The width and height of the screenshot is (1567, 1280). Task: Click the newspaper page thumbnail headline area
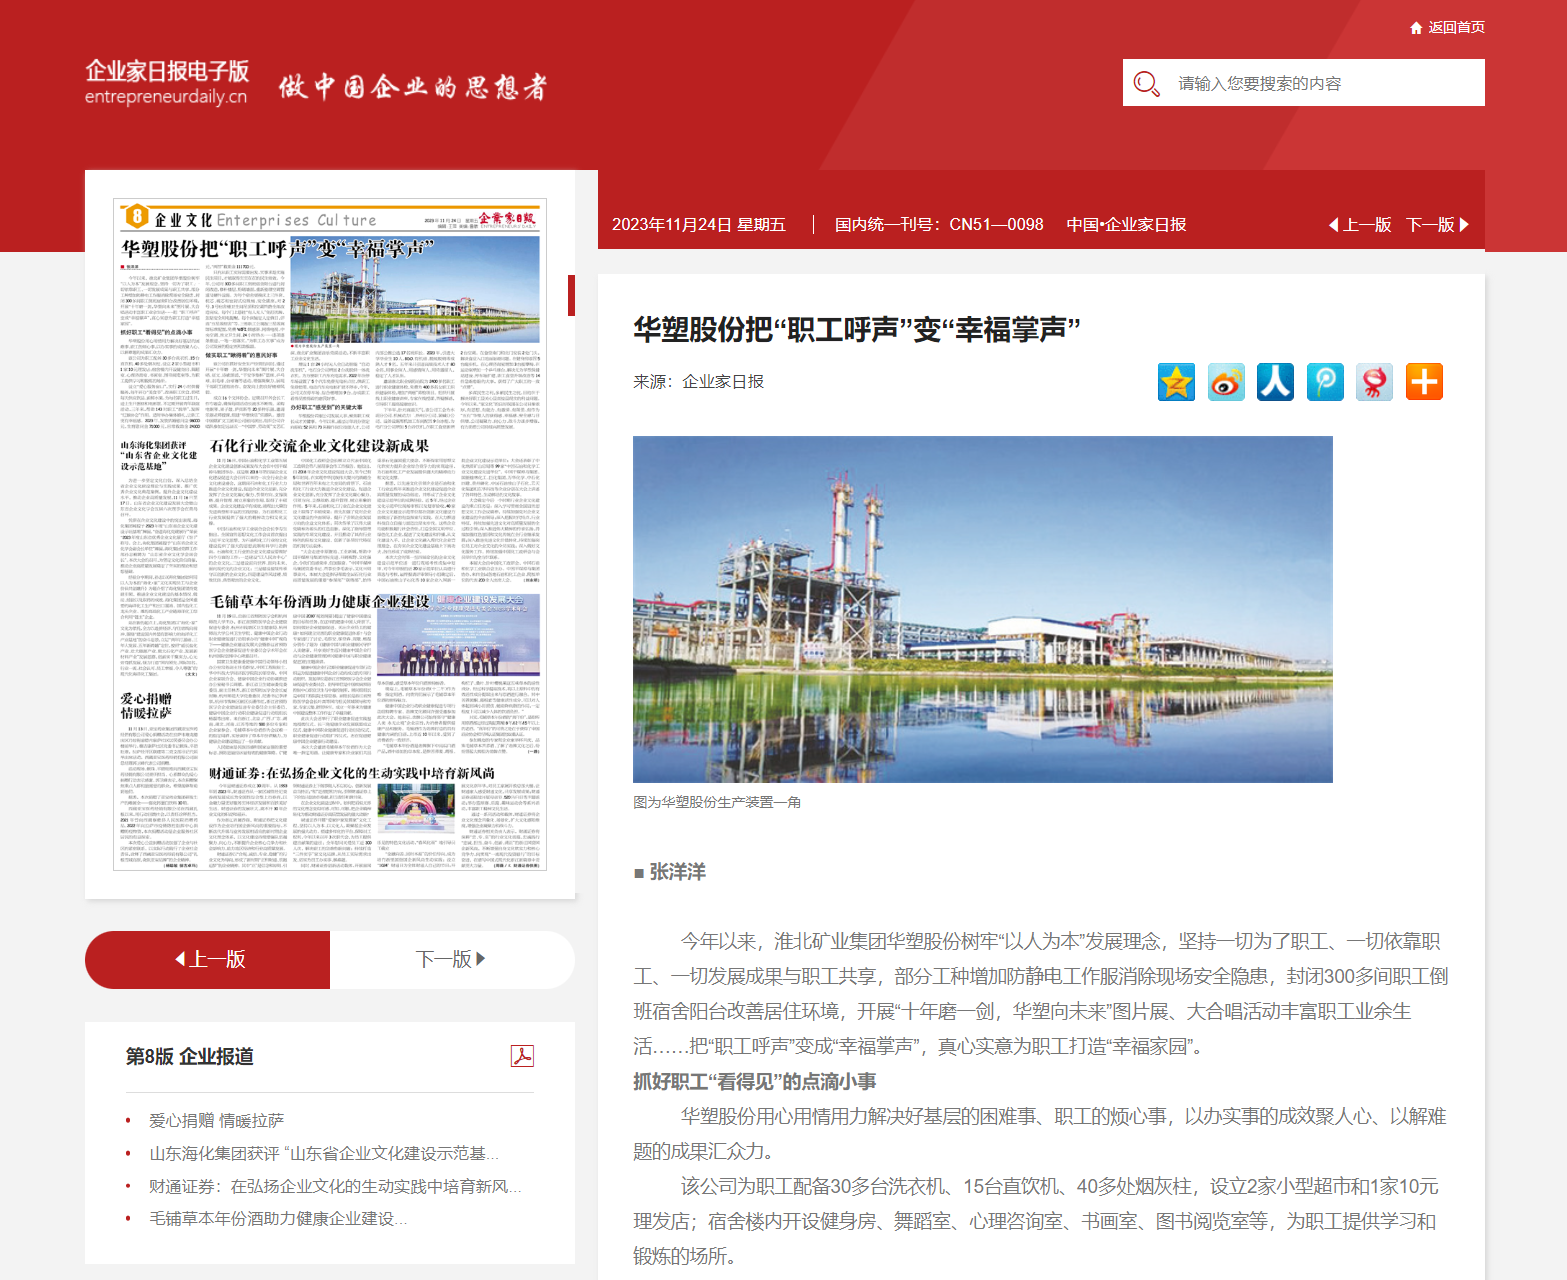pyautogui.click(x=278, y=248)
